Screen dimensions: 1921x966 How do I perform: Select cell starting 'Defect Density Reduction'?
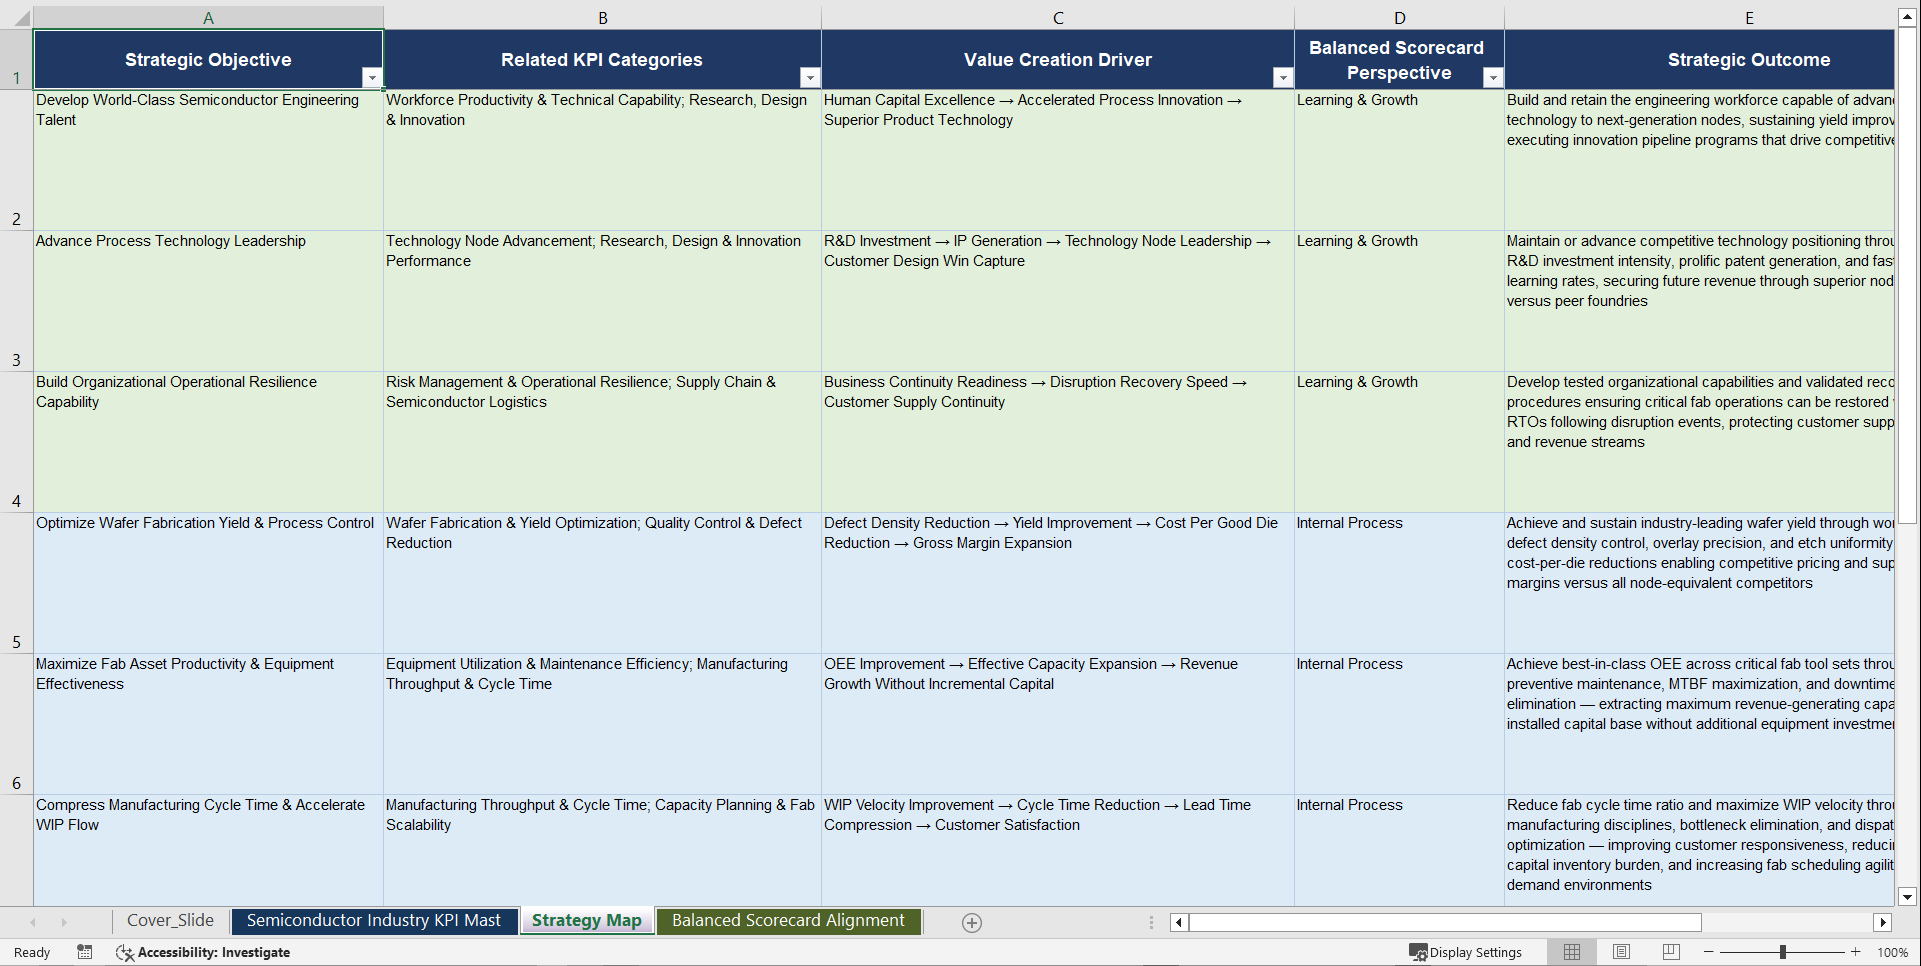pyautogui.click(x=1058, y=583)
